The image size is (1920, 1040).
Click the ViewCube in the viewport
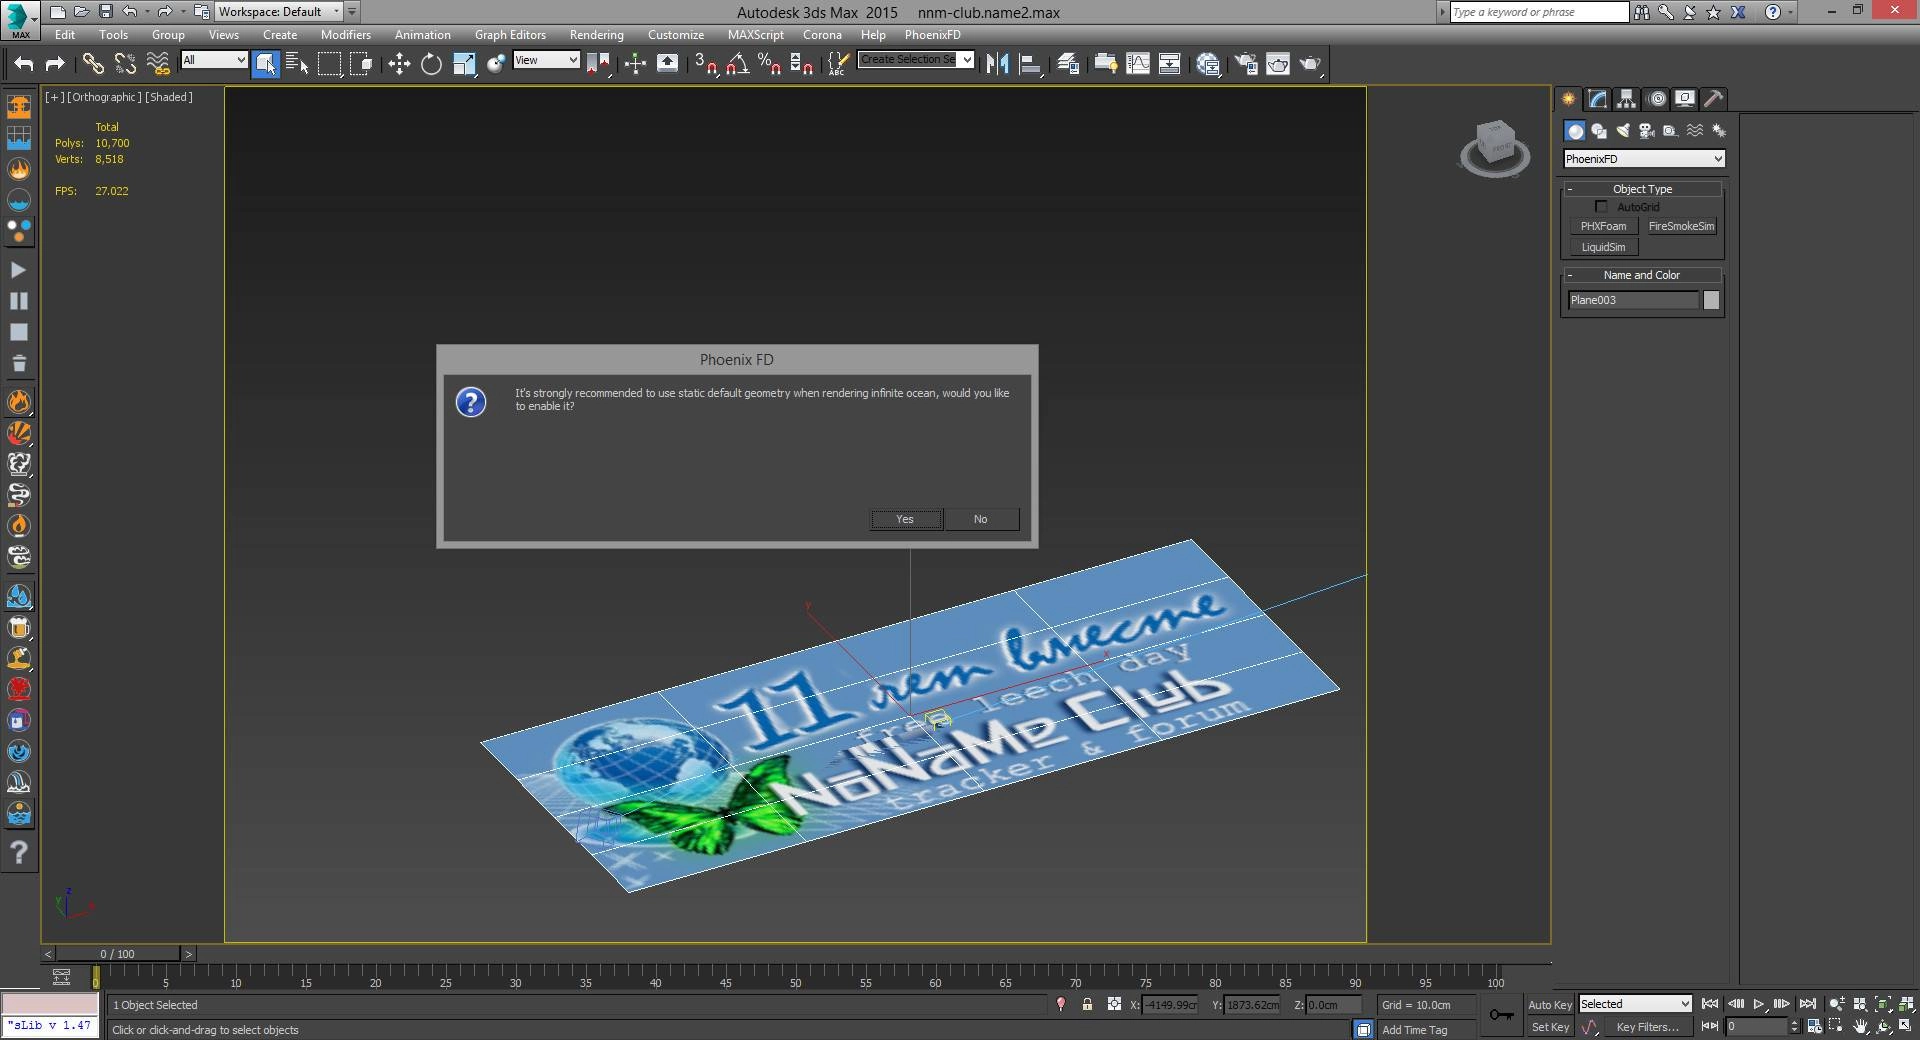tap(1495, 147)
